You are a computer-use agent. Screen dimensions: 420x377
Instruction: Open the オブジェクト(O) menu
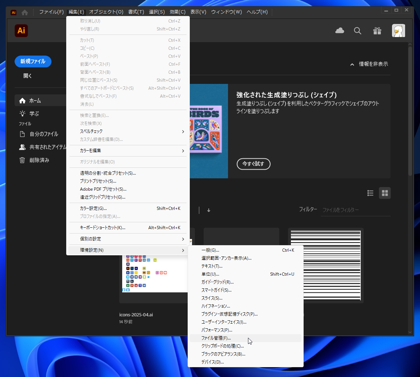[106, 12]
